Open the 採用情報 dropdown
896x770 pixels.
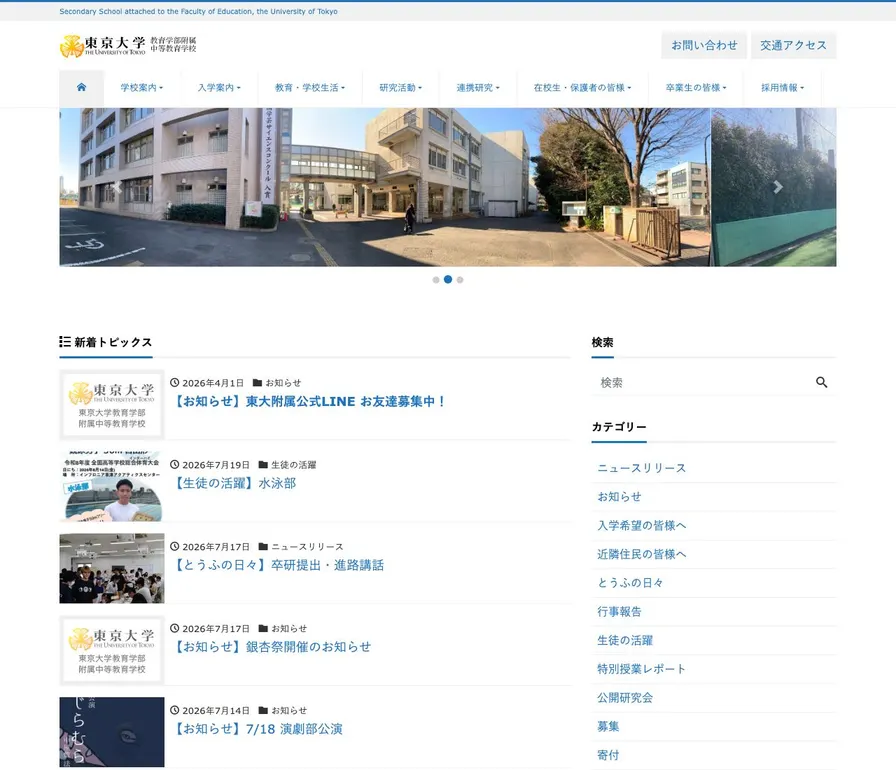(782, 87)
